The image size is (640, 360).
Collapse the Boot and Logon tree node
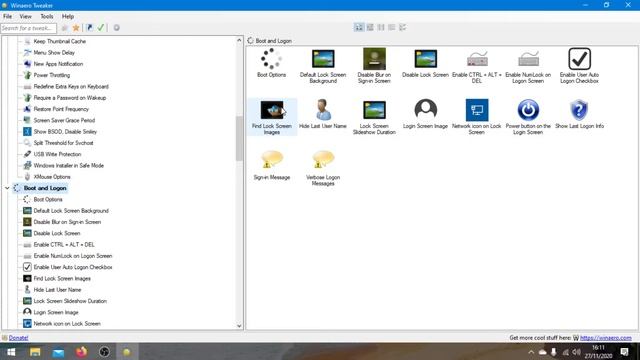7,188
